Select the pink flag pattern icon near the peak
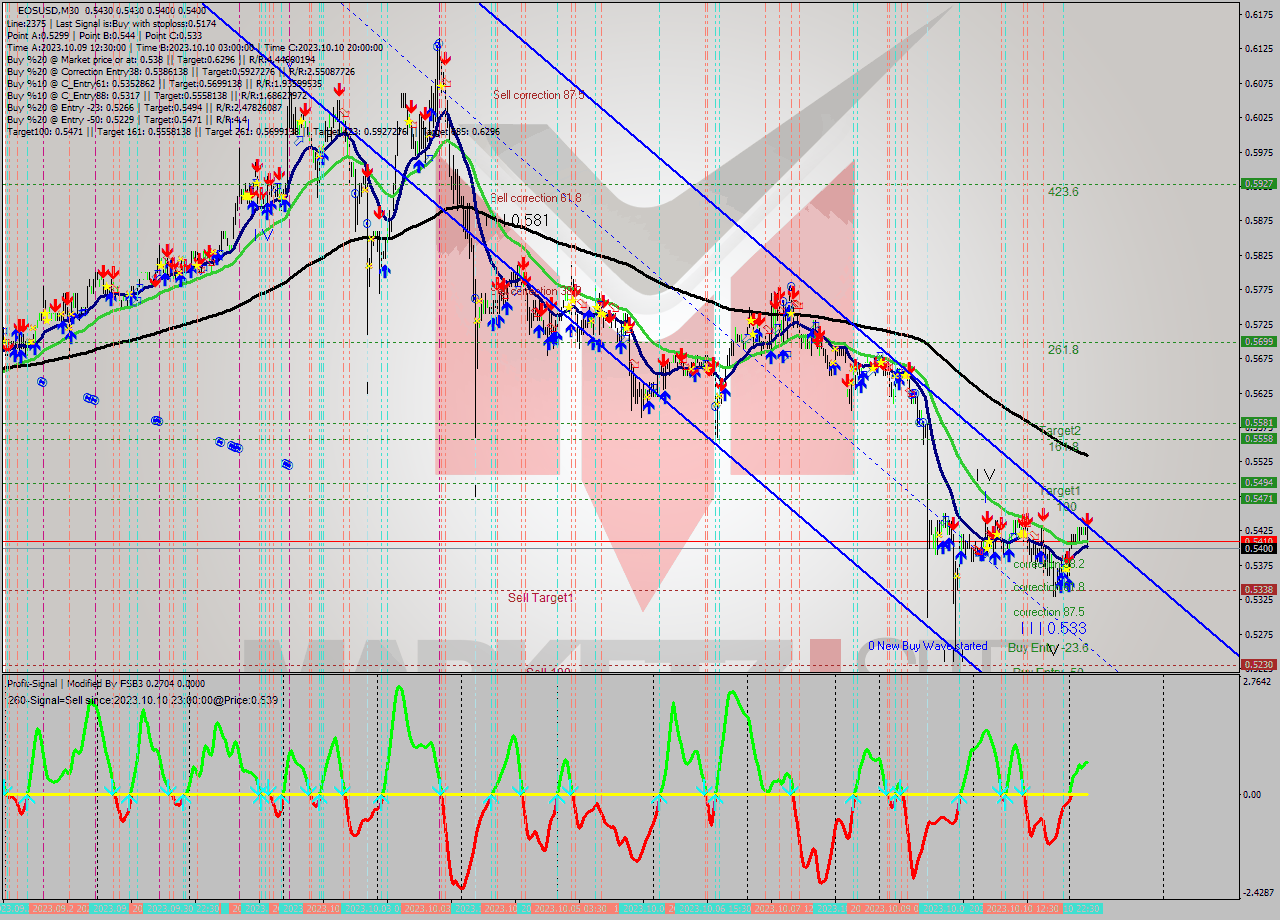 [x=447, y=84]
